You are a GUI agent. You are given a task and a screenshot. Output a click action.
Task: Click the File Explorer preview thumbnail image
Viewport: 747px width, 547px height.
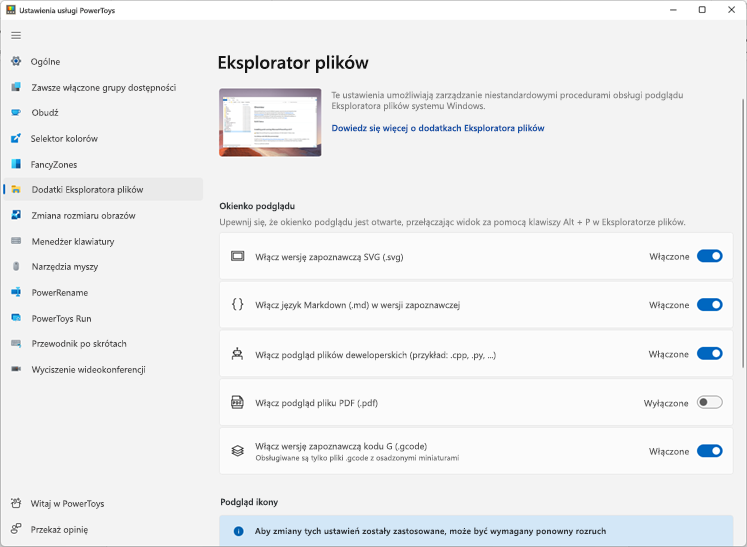270,122
